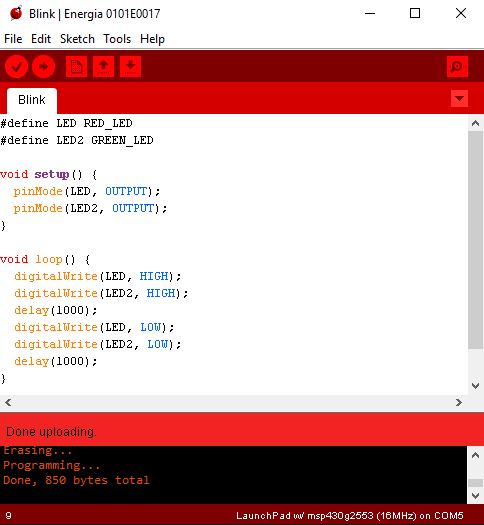The image size is (484, 525).
Task: Open the Sketch menu
Action: coord(77,39)
